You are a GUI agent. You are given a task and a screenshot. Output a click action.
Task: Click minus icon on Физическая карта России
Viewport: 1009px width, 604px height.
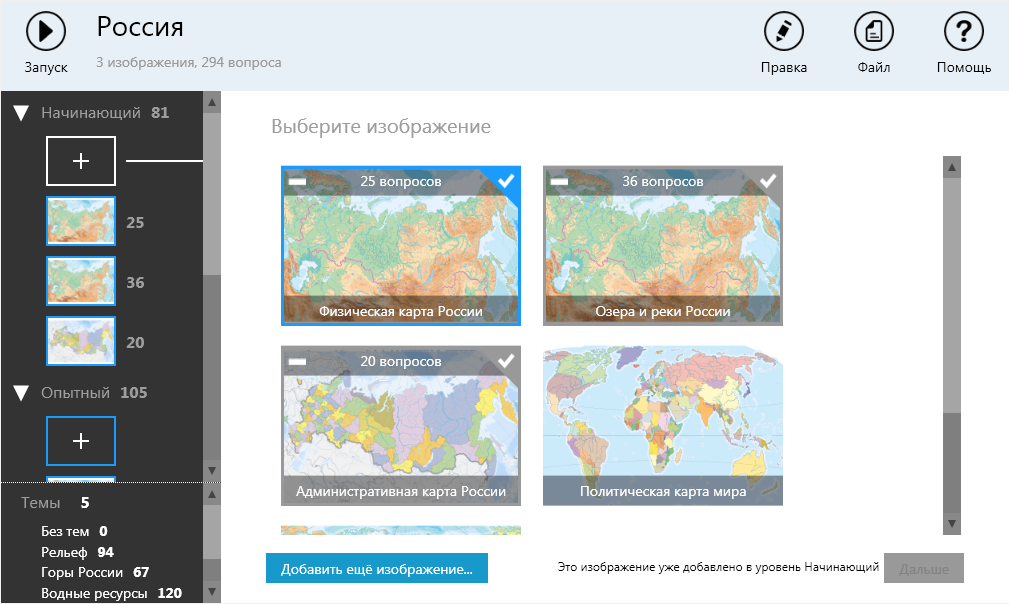tap(297, 182)
